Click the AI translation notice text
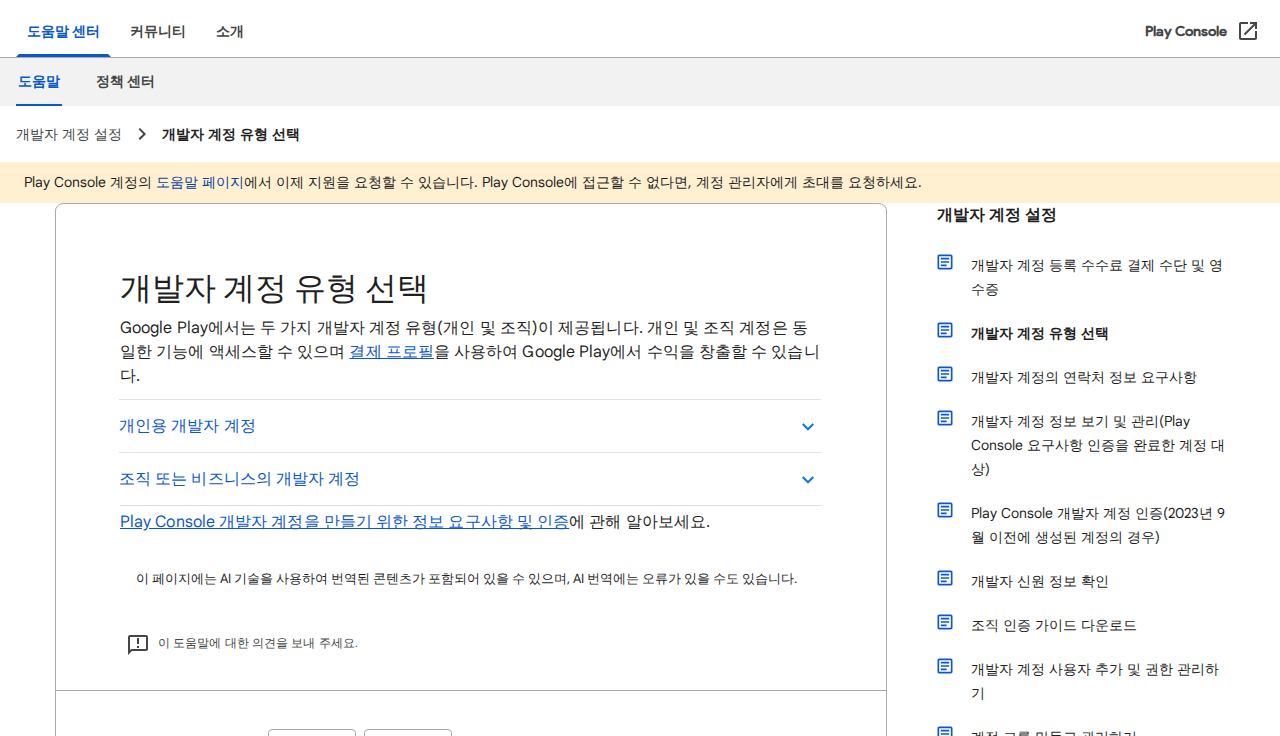The width and height of the screenshot is (1280, 736). tap(467, 578)
